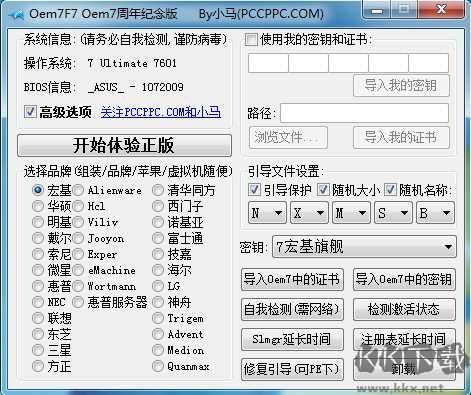471x395 pixels.
Task: Select the 微星 radio button
Action: 38,270
